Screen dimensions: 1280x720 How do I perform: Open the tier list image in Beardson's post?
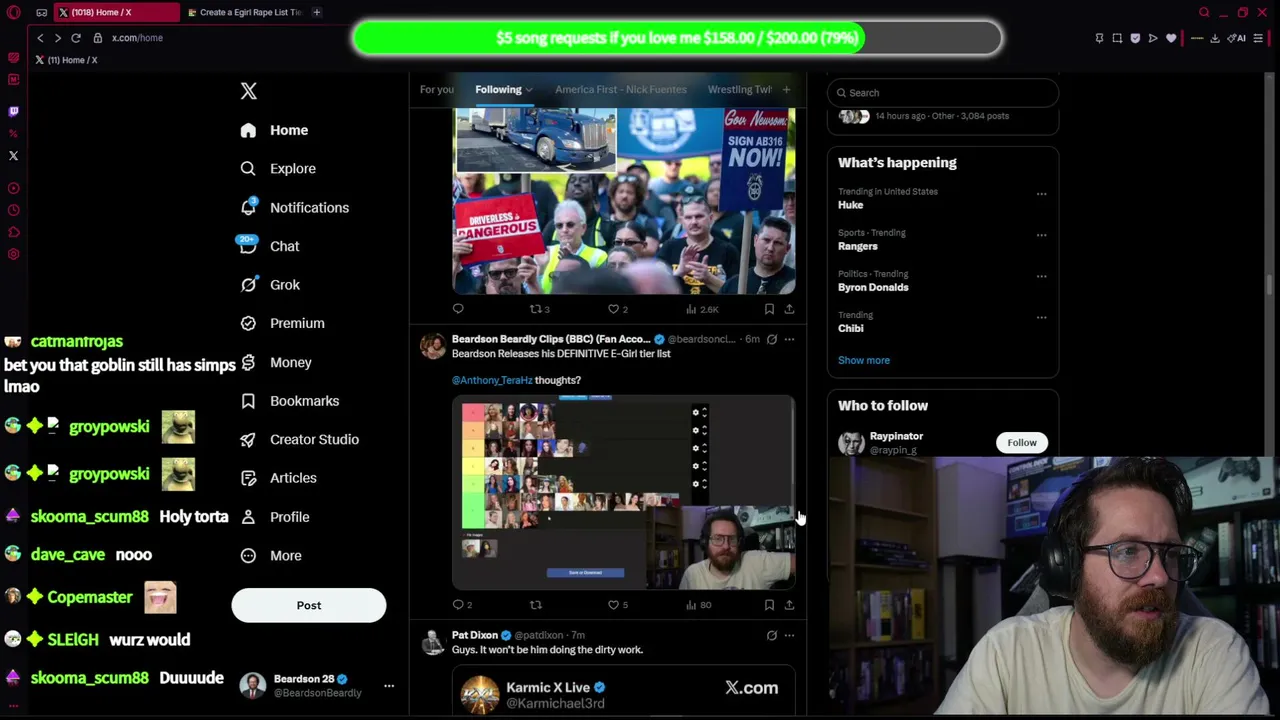coord(624,492)
